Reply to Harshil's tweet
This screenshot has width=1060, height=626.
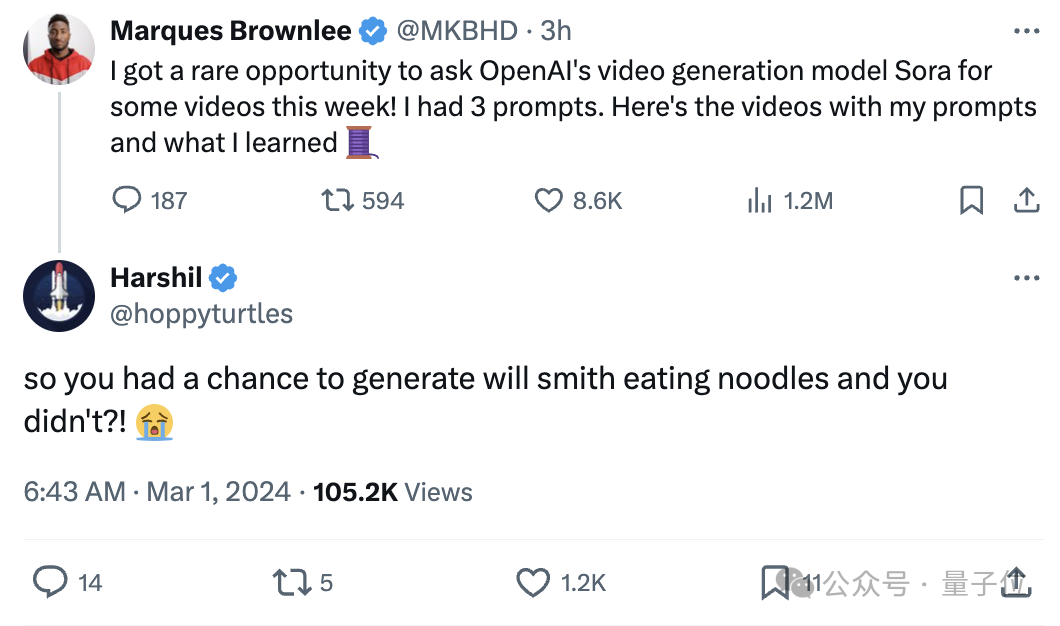pyautogui.click(x=51, y=581)
